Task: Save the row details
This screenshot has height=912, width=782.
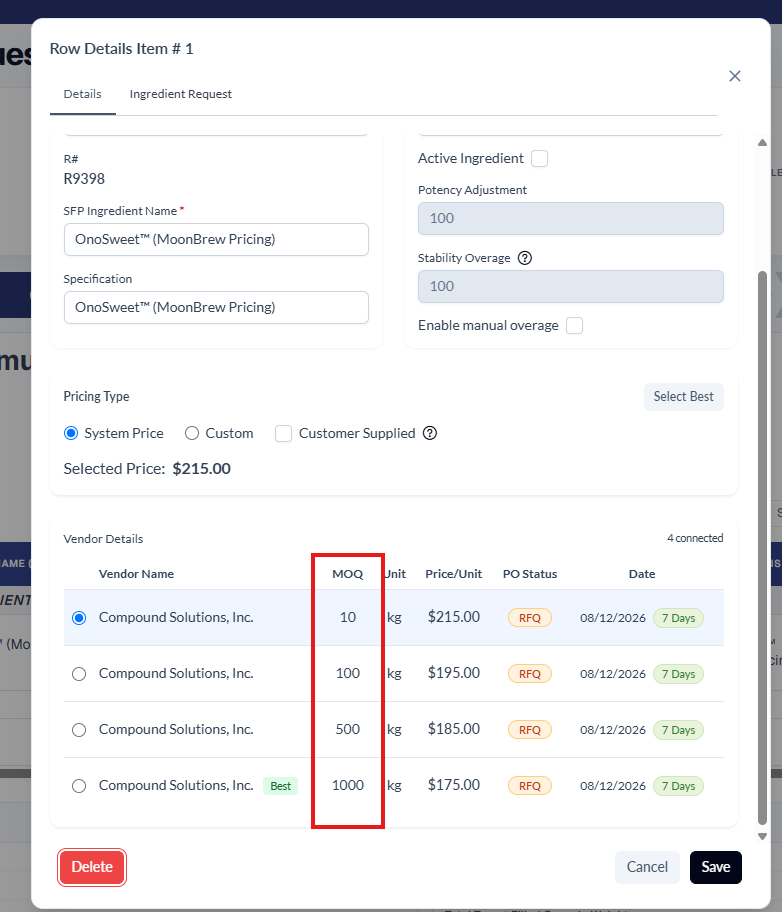Action: pyautogui.click(x=716, y=867)
